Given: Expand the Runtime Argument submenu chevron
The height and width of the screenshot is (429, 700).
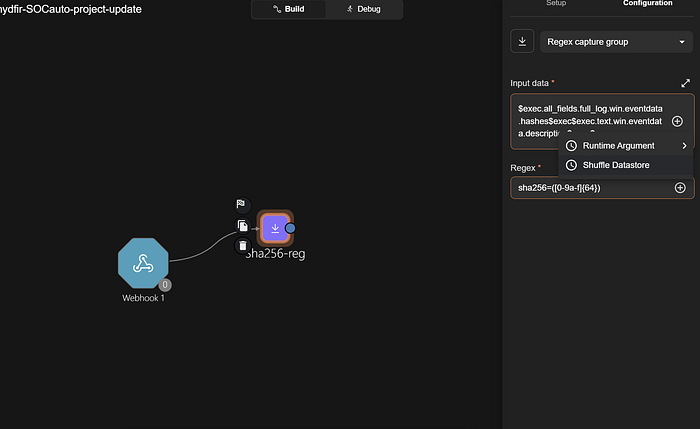Looking at the screenshot, I should (684, 146).
